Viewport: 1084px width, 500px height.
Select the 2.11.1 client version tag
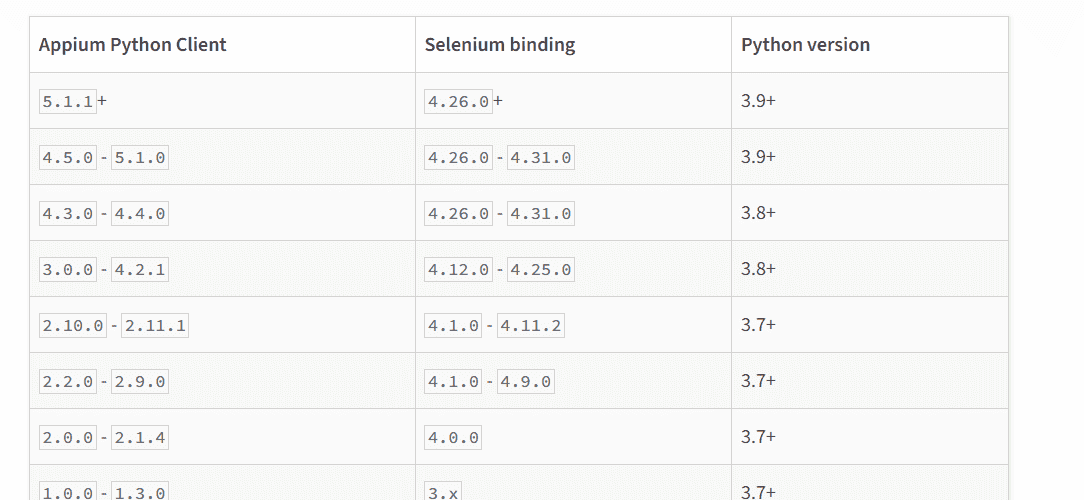(x=155, y=325)
